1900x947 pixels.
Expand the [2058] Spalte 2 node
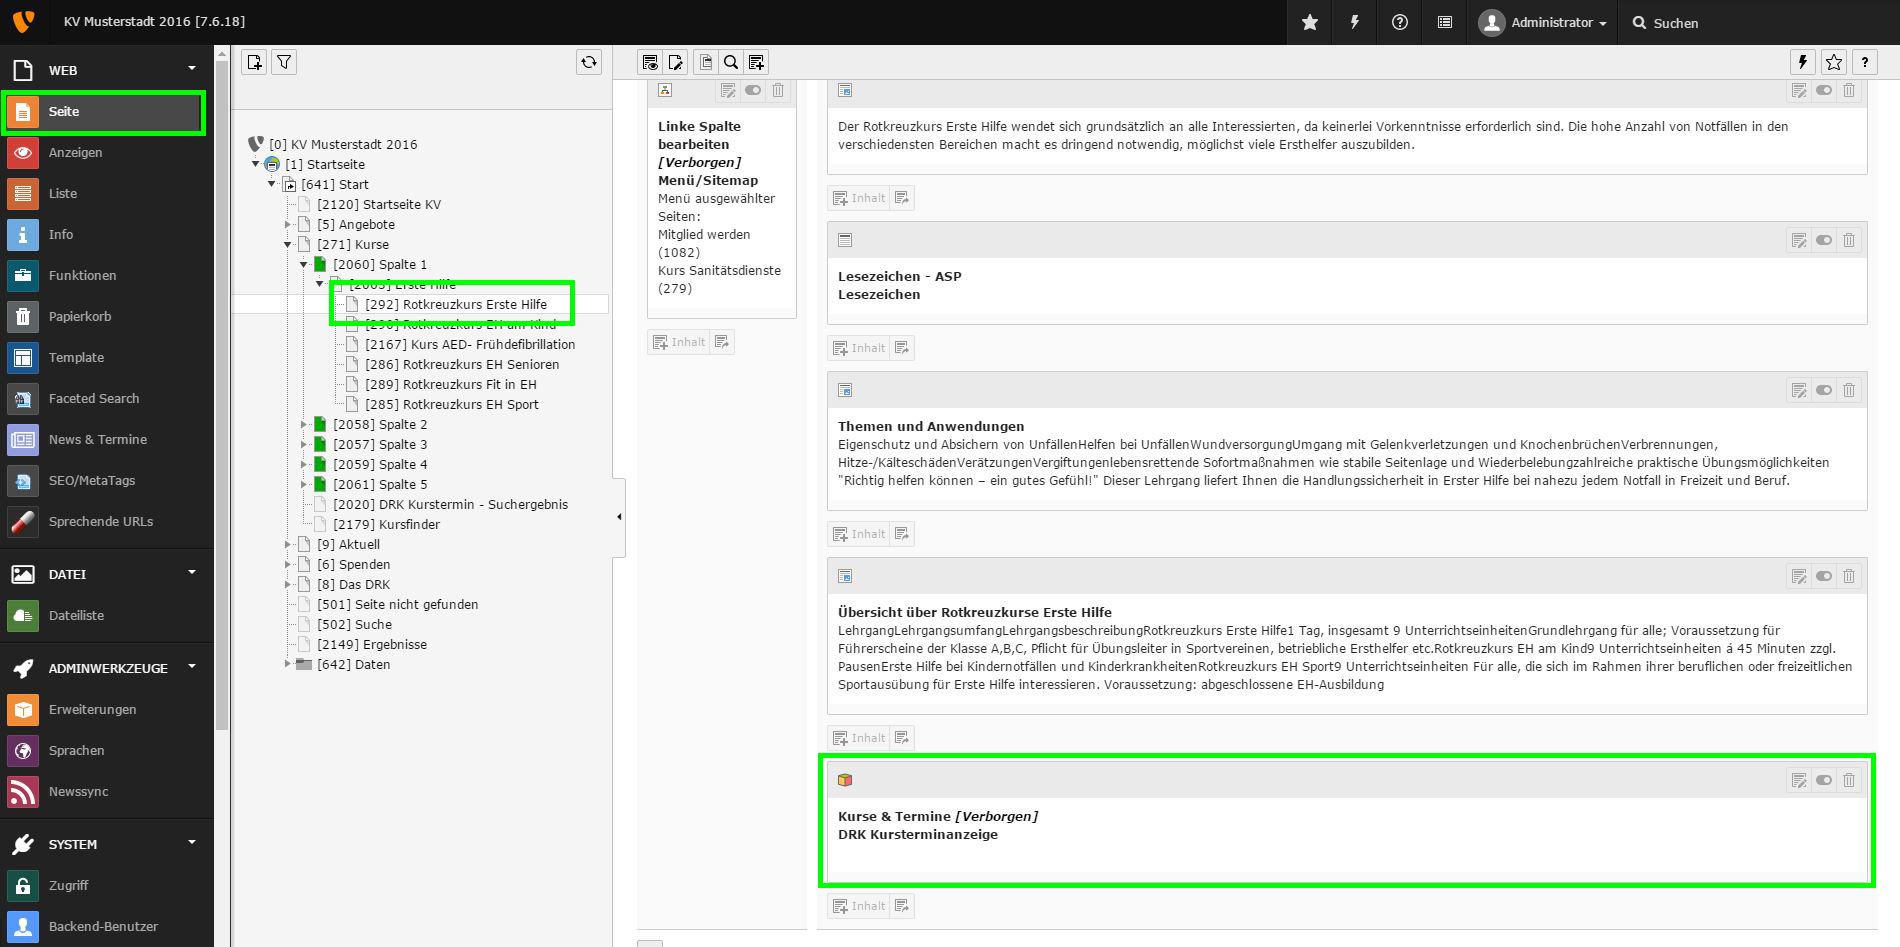(x=304, y=424)
